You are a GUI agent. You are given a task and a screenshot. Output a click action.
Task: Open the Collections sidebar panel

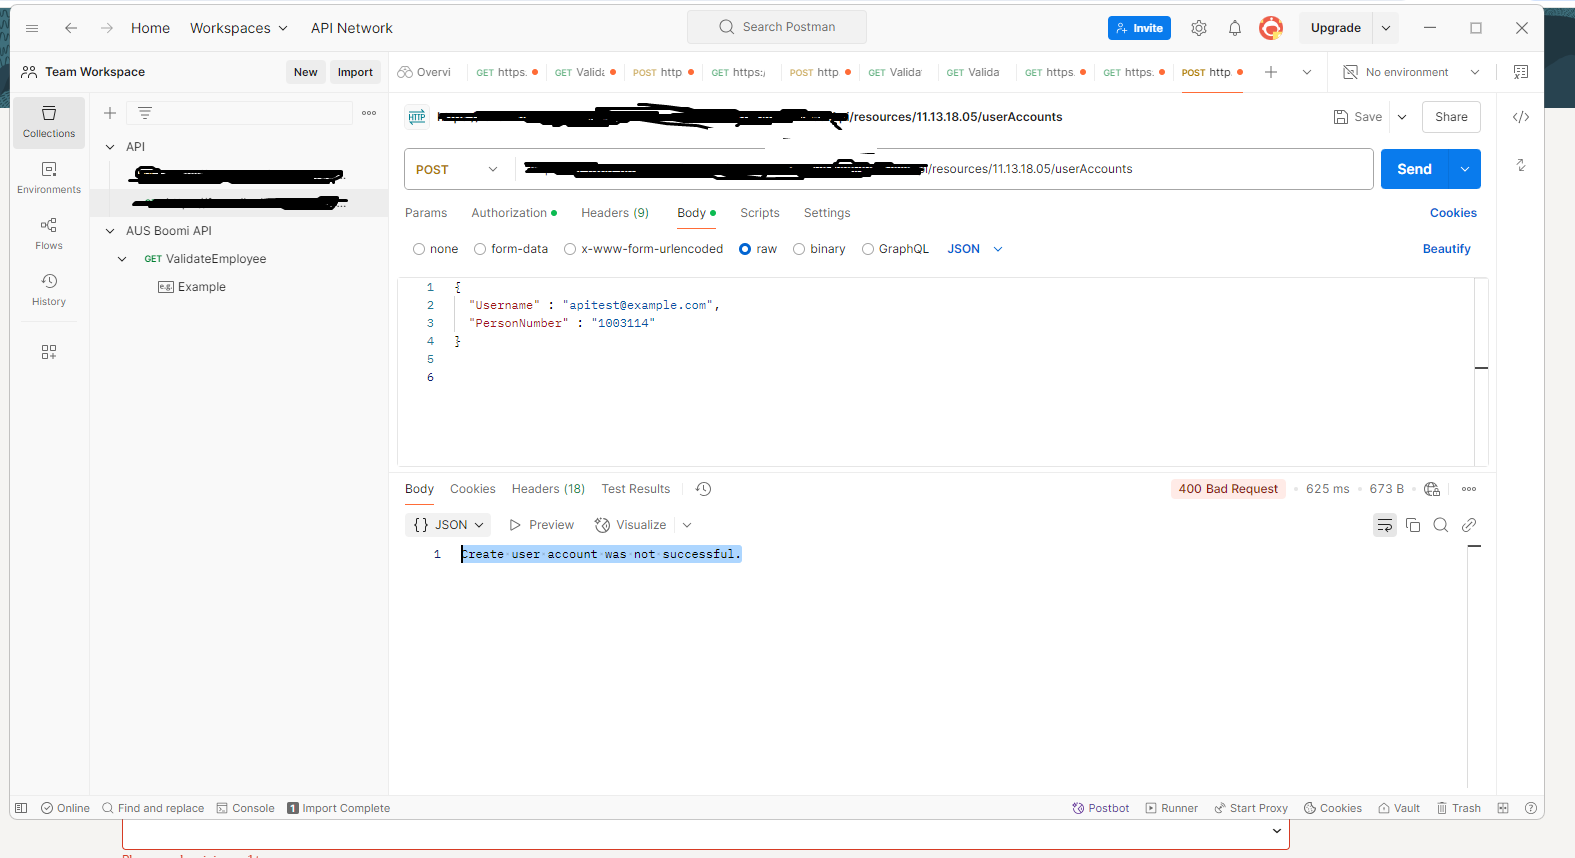[x=49, y=122]
